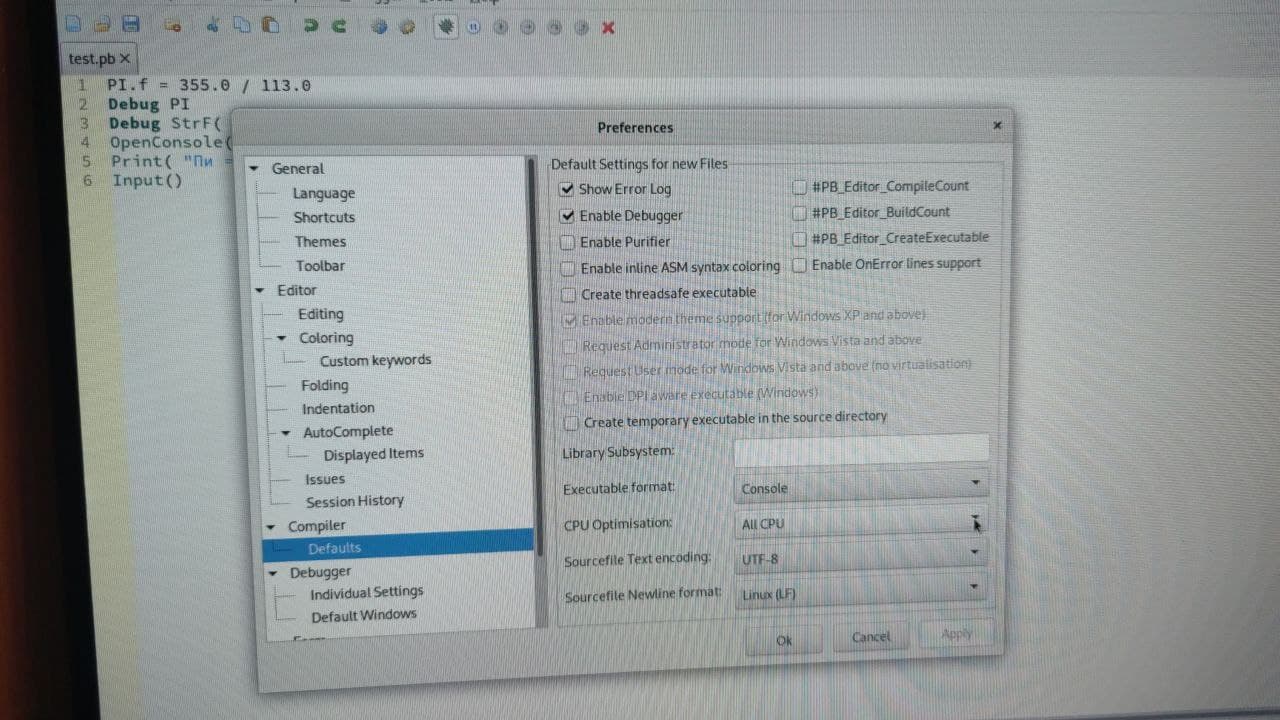Close the Preferences dialog with its X

[997, 125]
